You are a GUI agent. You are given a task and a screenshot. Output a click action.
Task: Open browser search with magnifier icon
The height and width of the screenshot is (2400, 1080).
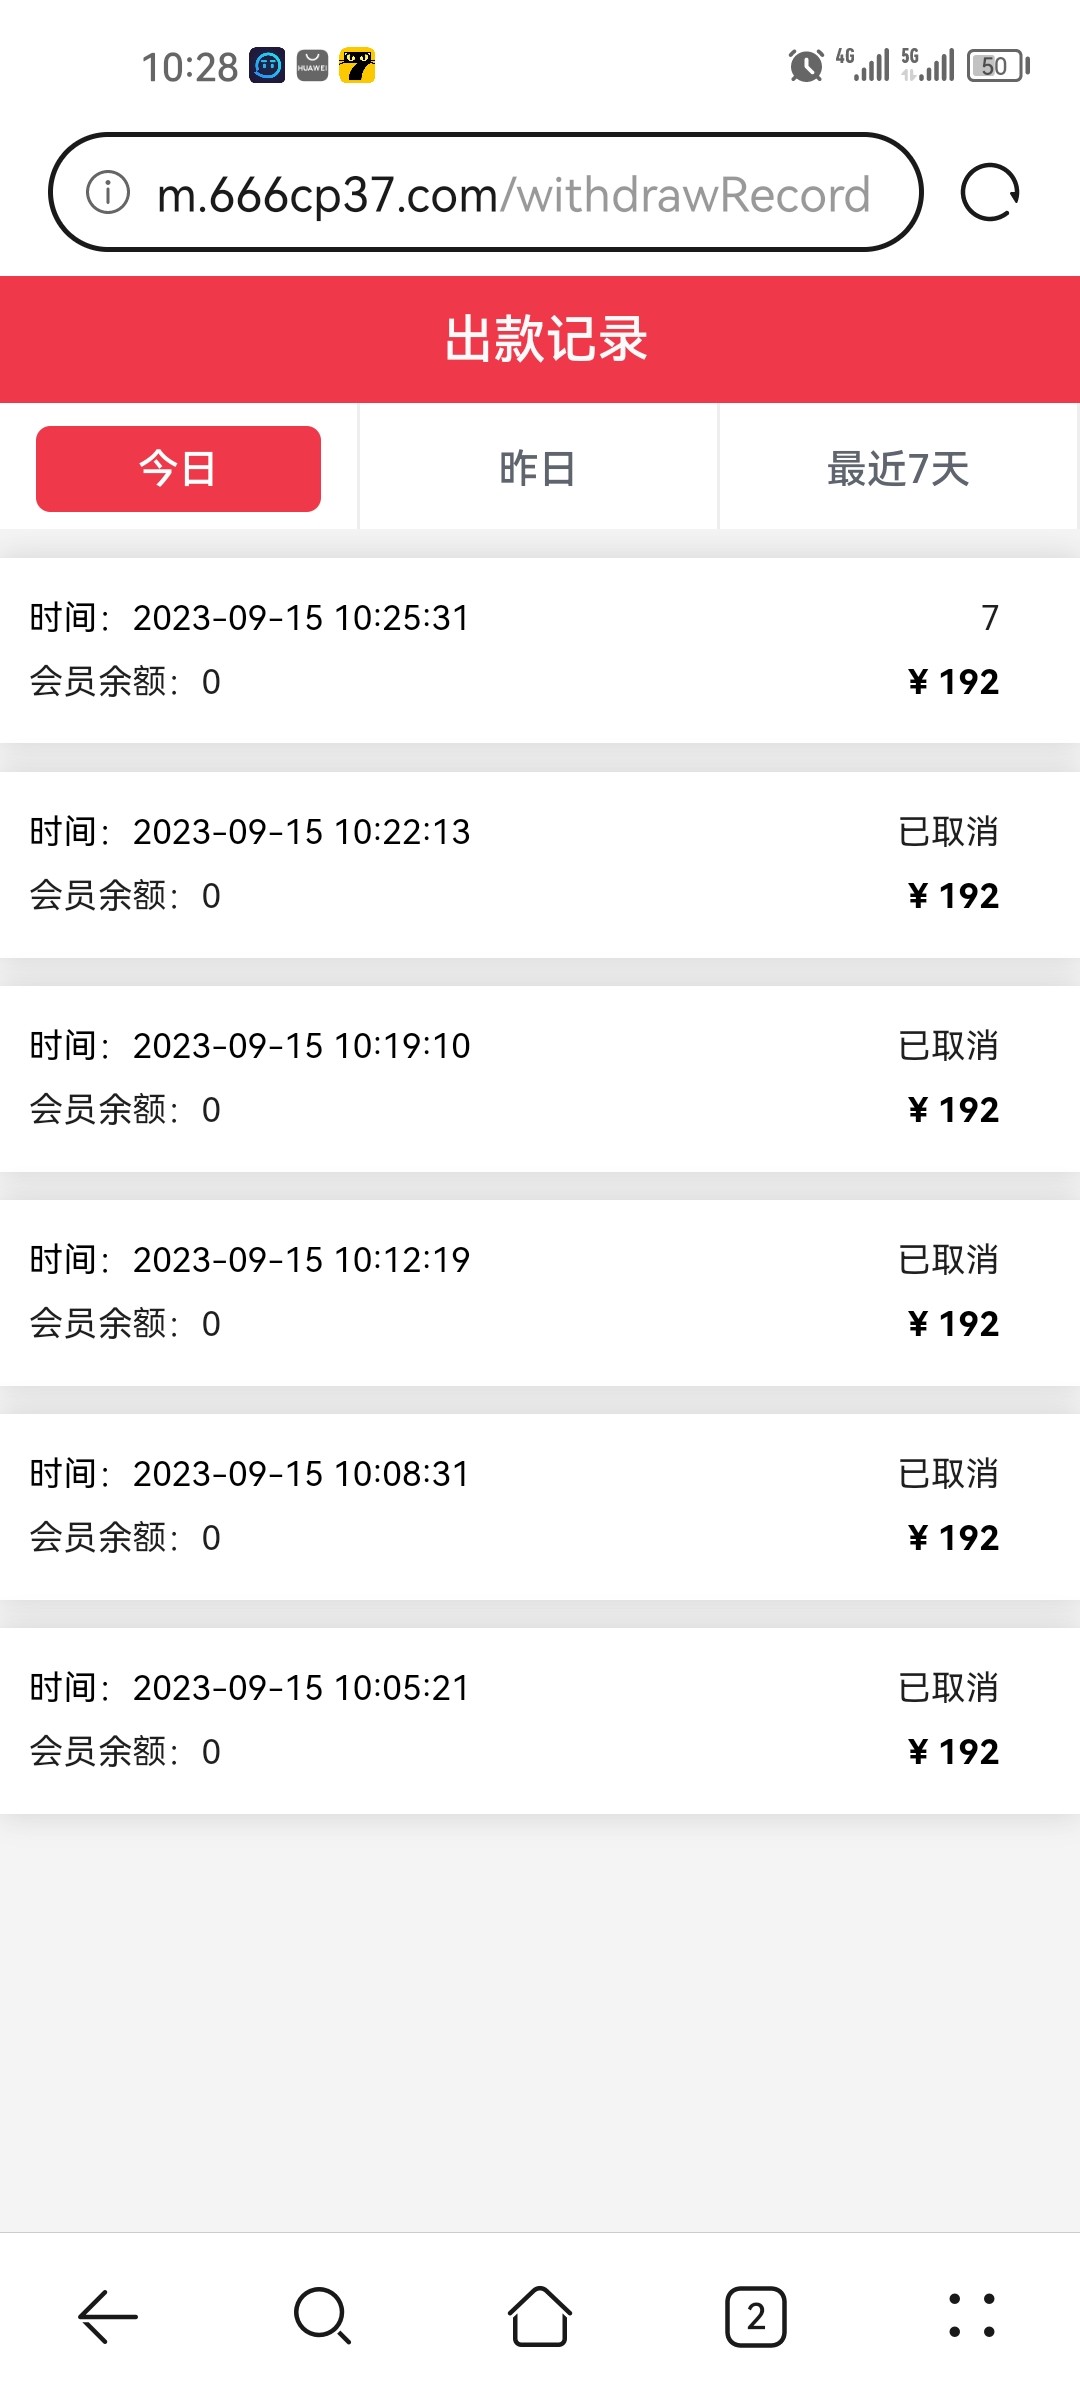[322, 2316]
